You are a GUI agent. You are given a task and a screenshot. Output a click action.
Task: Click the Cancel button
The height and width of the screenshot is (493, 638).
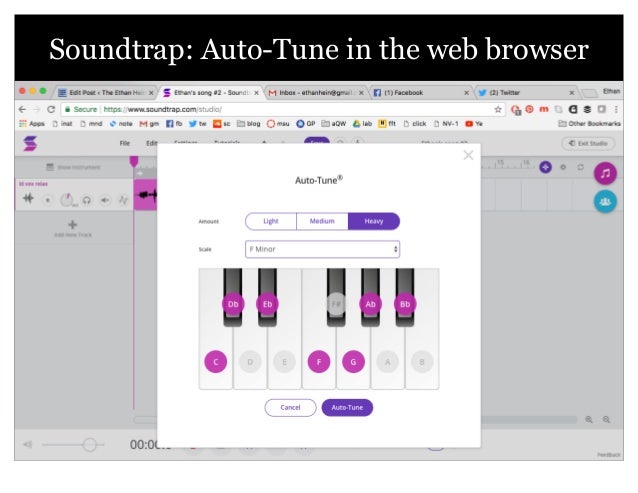(x=290, y=408)
